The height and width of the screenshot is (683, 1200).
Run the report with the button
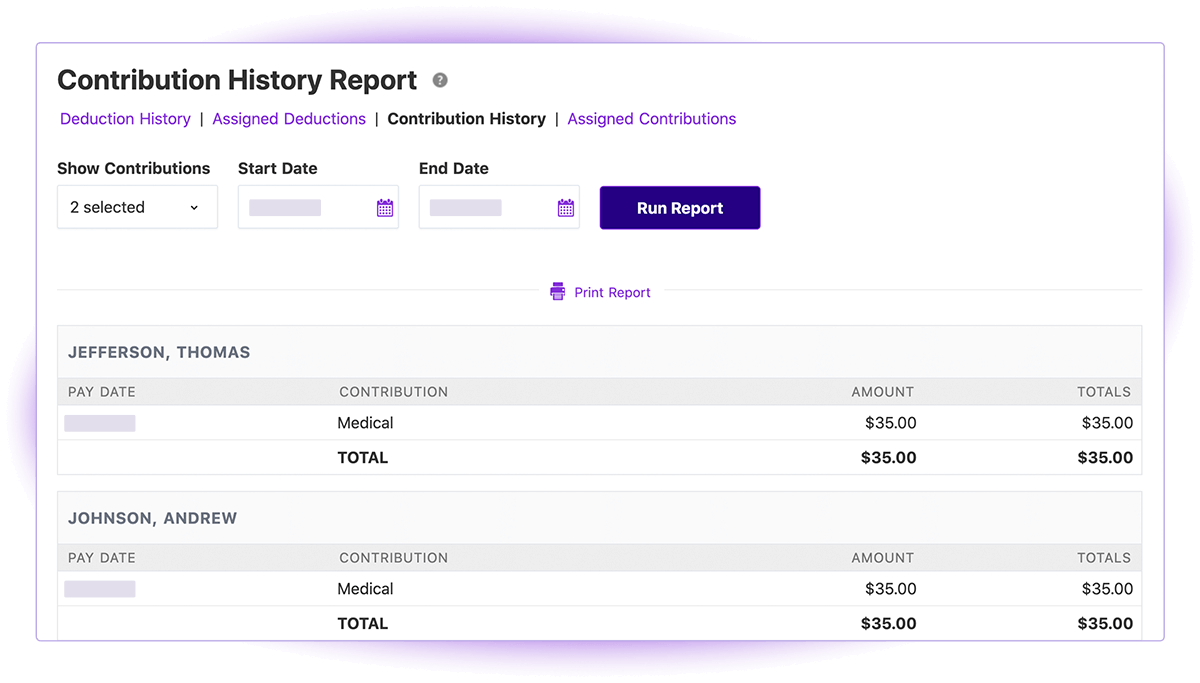[680, 208]
